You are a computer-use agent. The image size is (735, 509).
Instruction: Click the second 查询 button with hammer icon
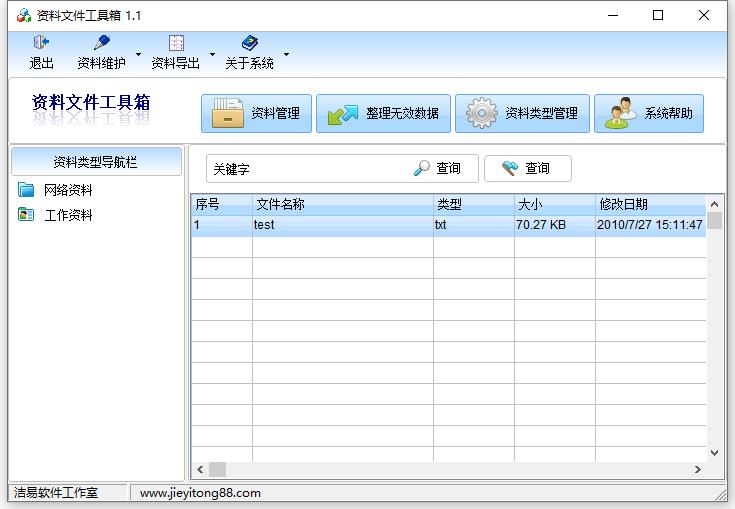point(527,169)
